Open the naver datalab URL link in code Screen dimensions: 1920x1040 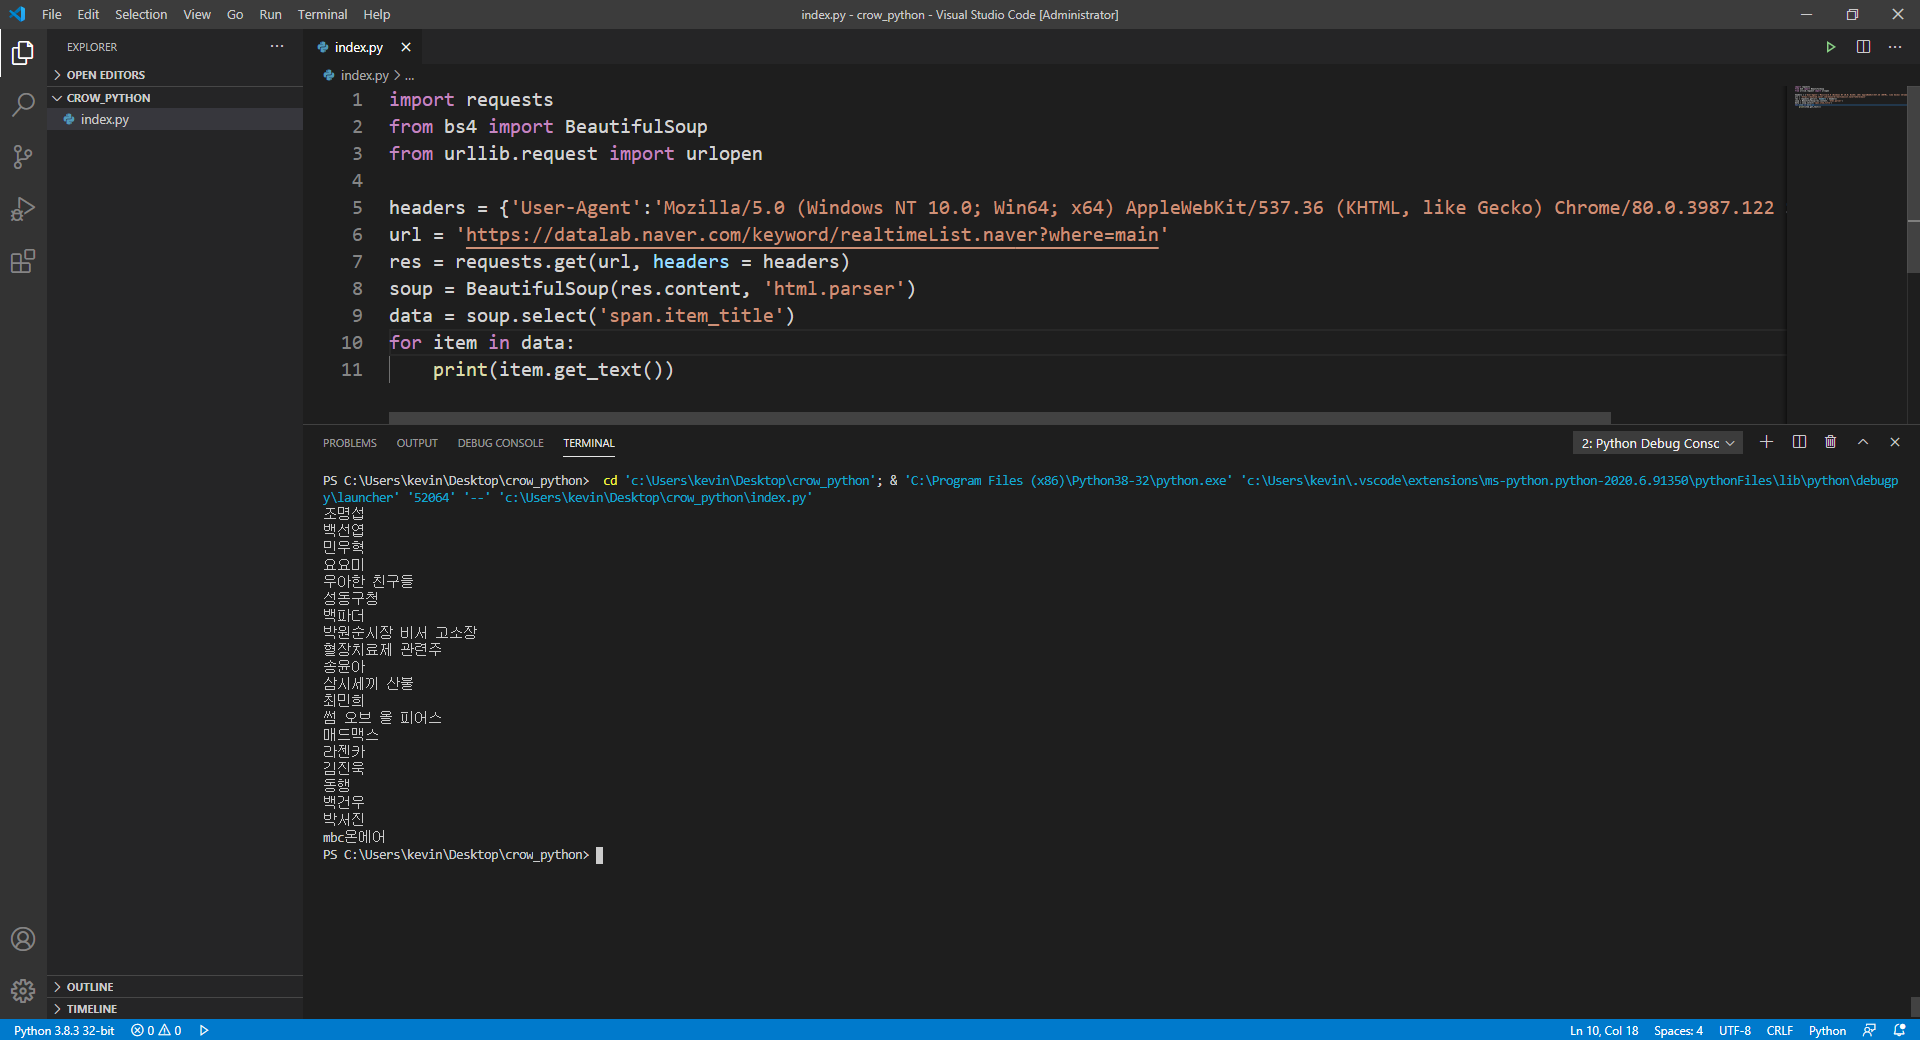812,235
